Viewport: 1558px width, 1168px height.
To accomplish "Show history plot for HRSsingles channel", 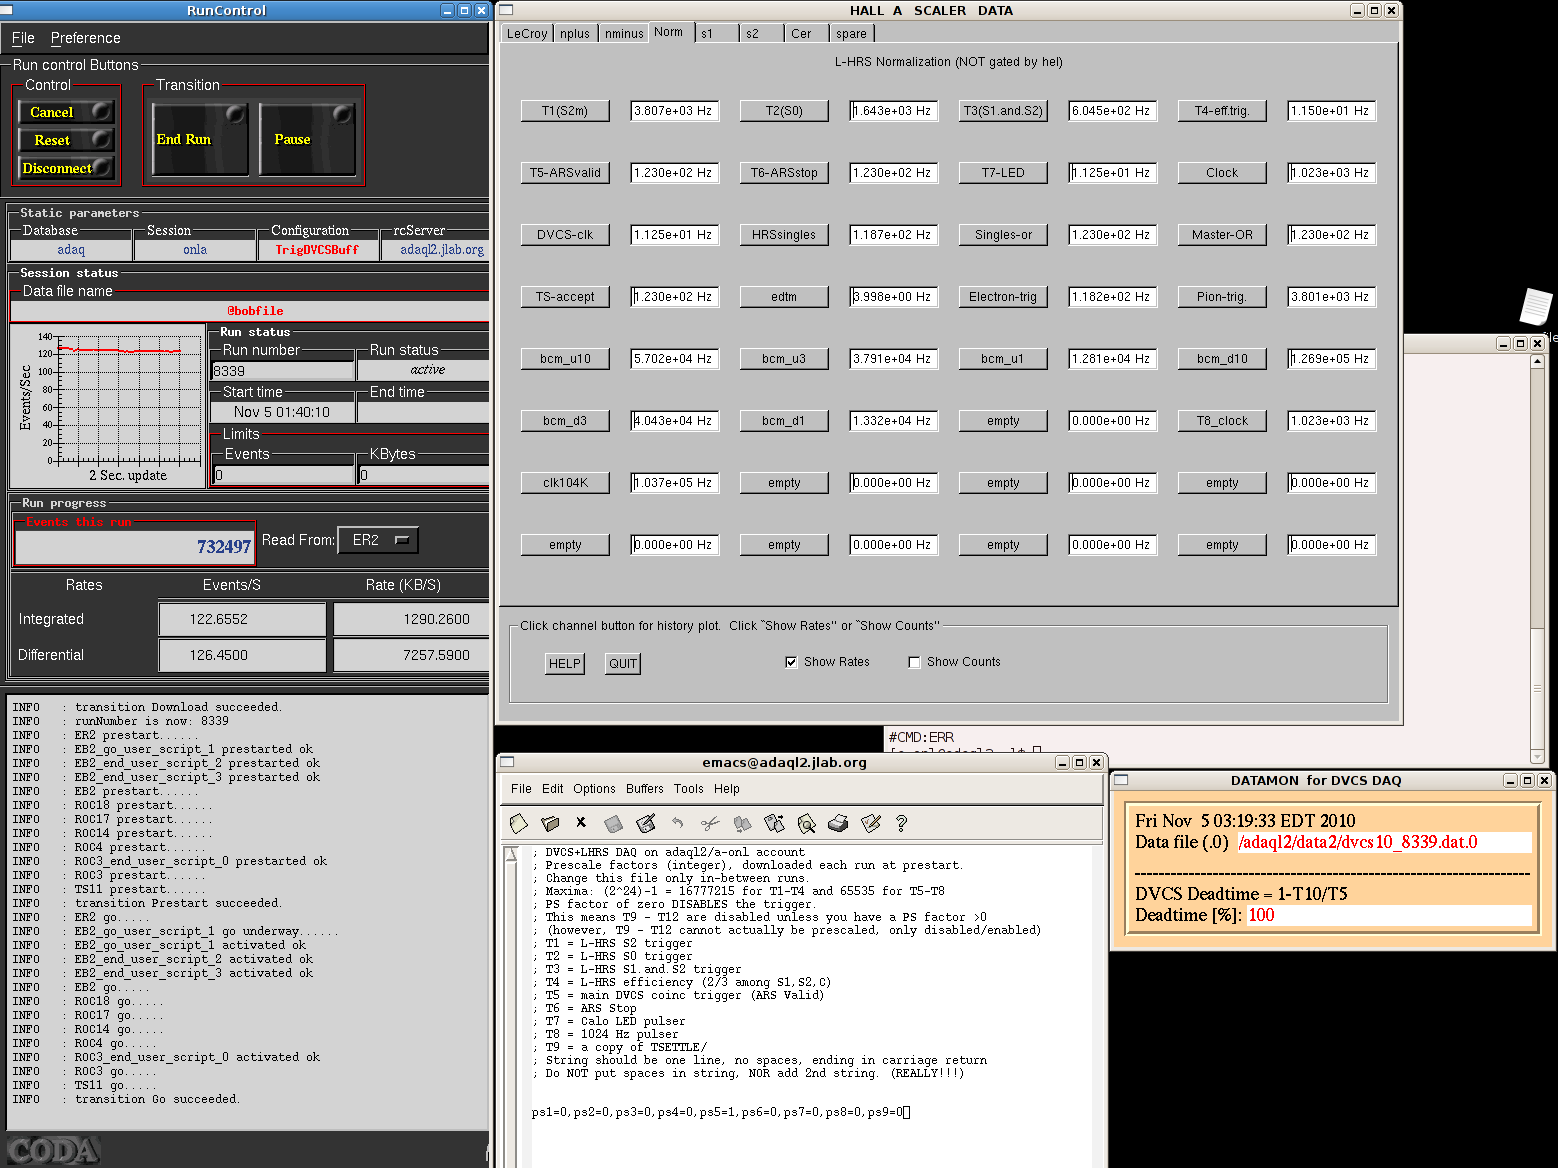I will coord(784,235).
